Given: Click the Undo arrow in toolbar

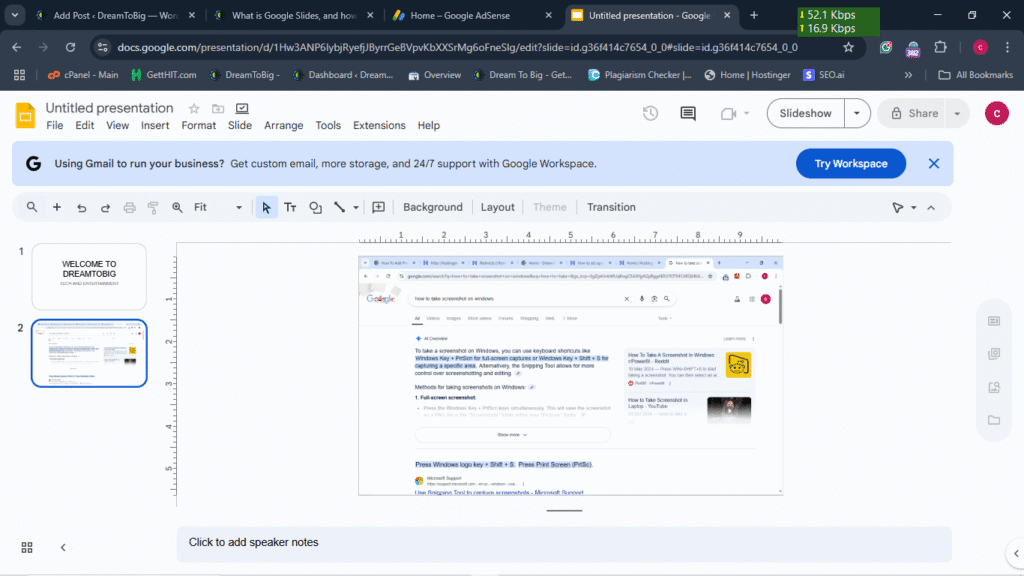Looking at the screenshot, I should point(81,207).
